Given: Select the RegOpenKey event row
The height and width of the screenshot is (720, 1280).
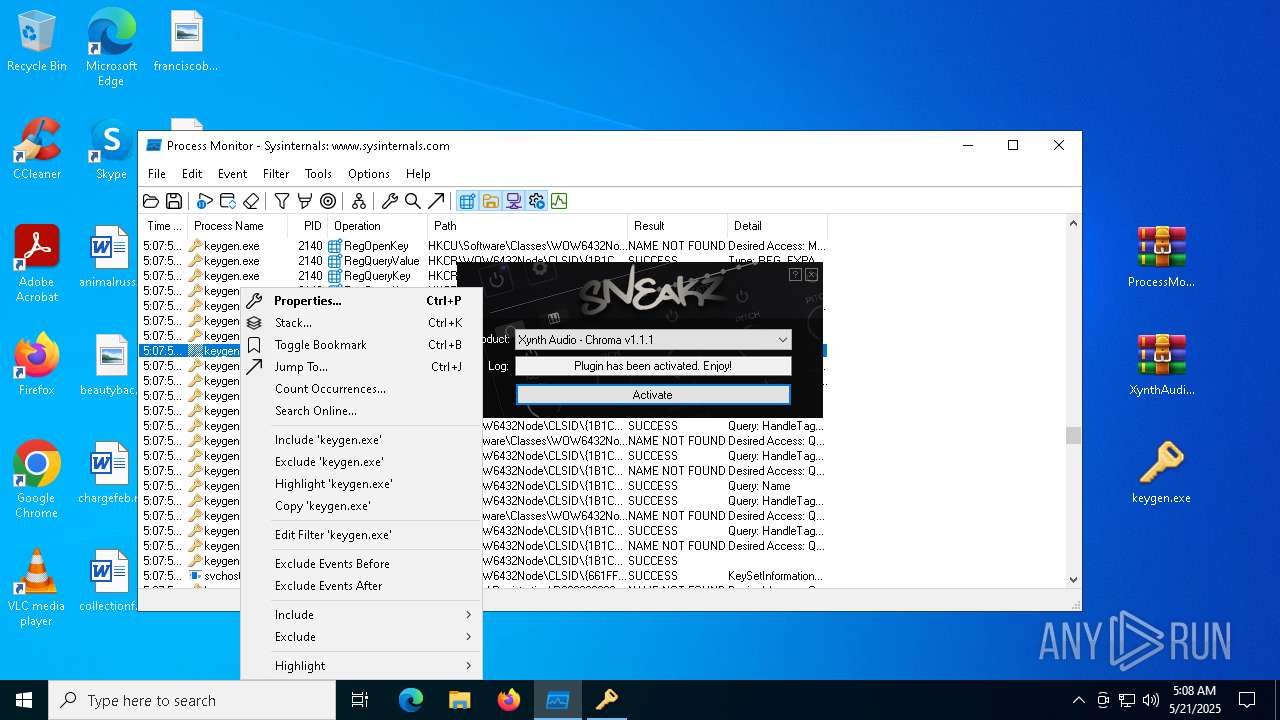Looking at the screenshot, I should tap(484, 246).
